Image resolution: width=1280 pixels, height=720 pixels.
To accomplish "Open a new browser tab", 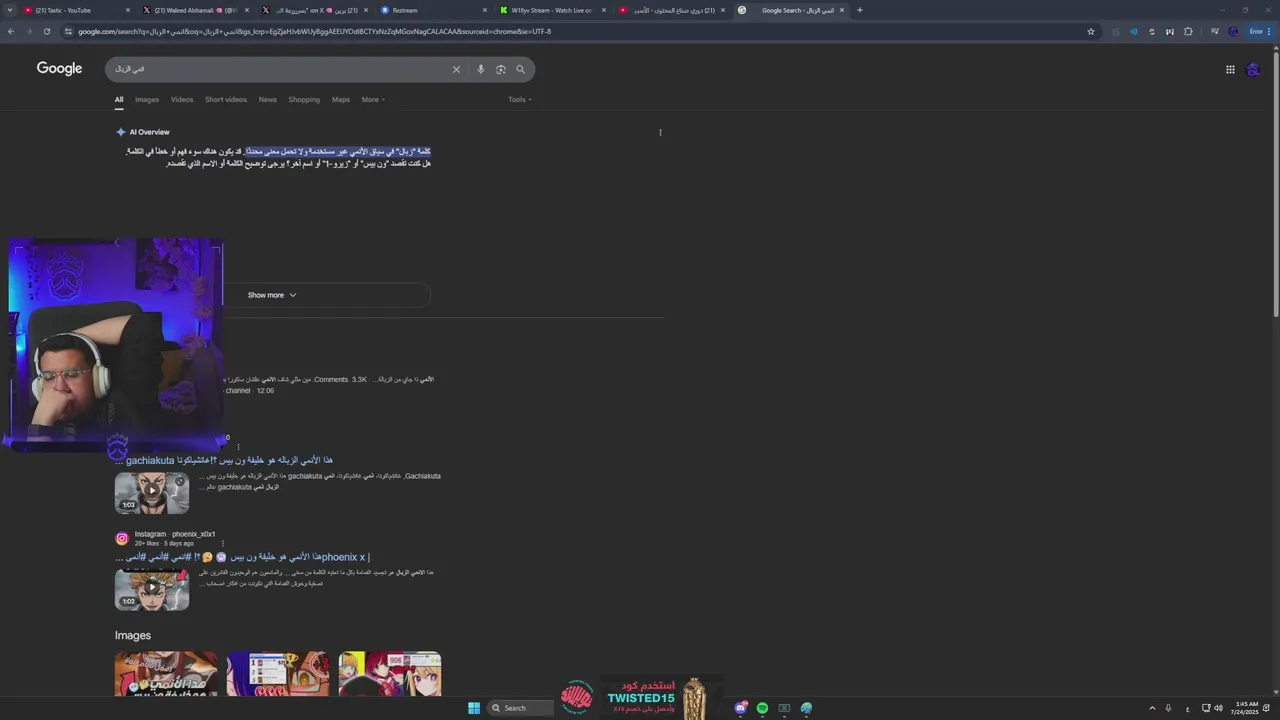I will point(860,10).
